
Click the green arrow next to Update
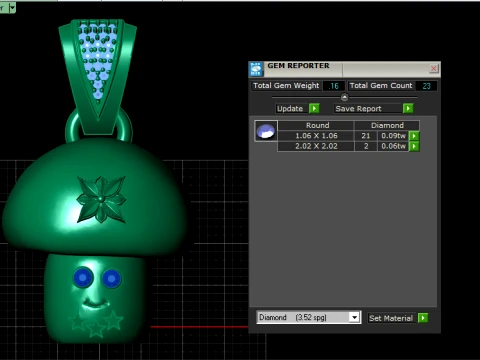314,108
